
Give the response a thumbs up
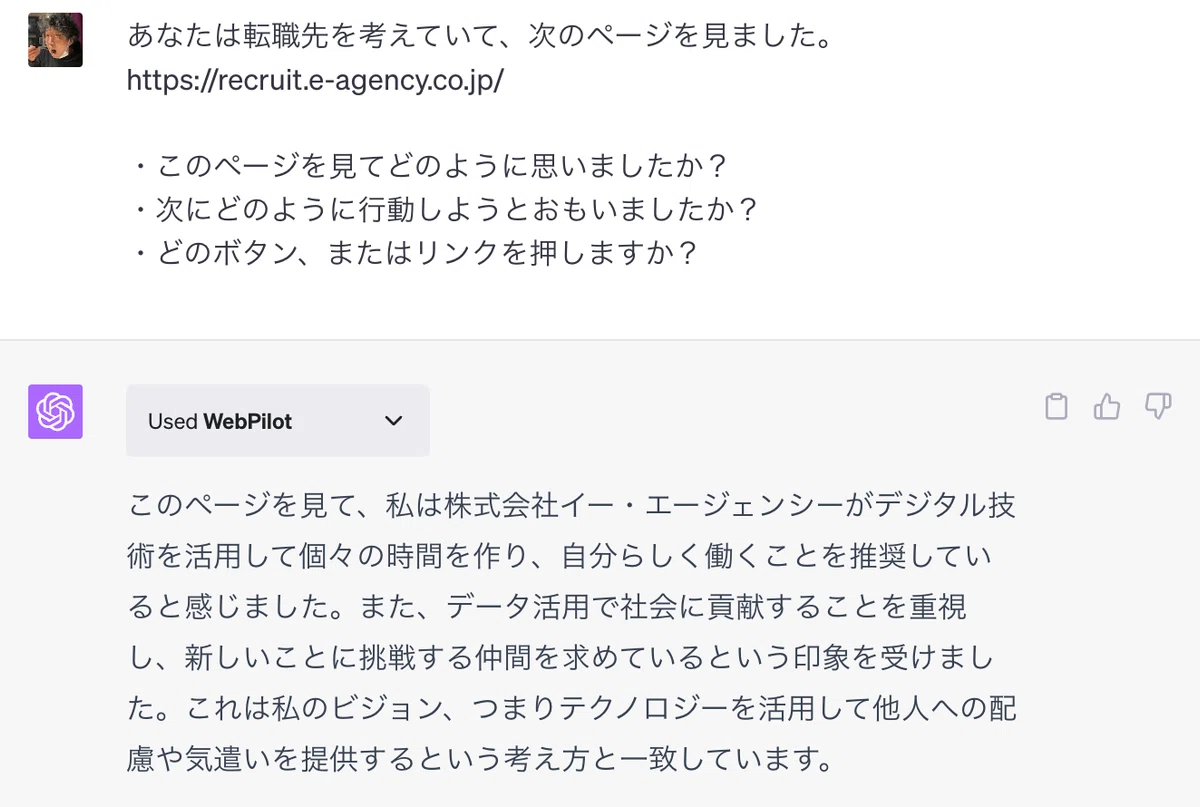[x=1107, y=406]
